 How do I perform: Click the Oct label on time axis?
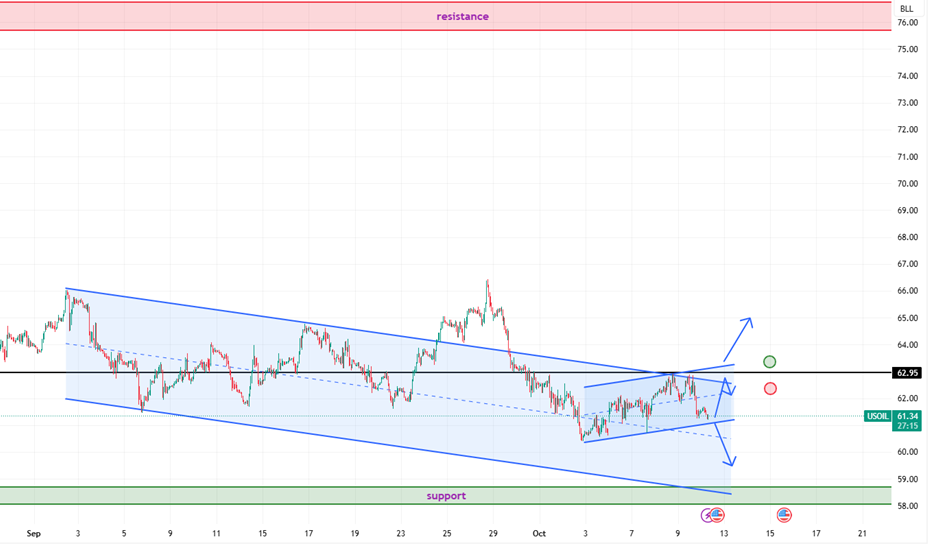point(541,534)
